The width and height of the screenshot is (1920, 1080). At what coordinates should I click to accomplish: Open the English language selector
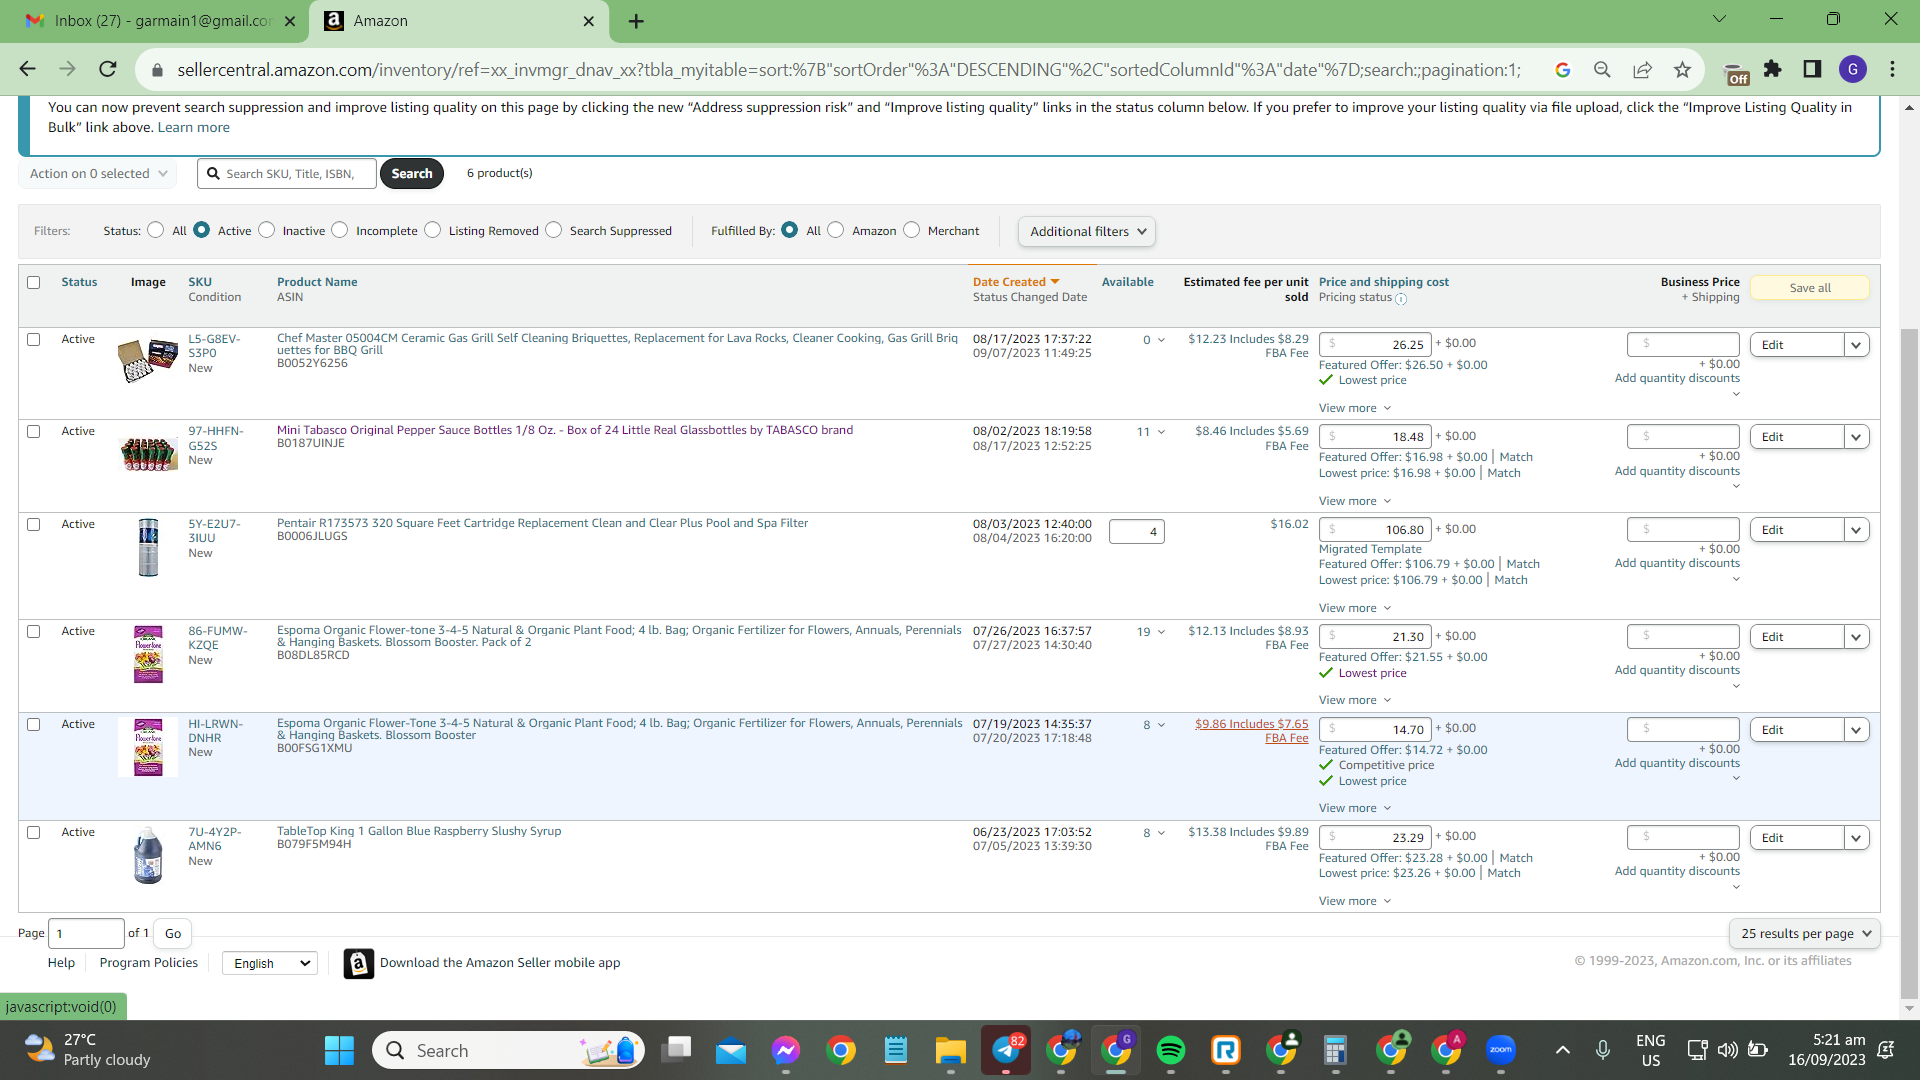[x=270, y=963]
